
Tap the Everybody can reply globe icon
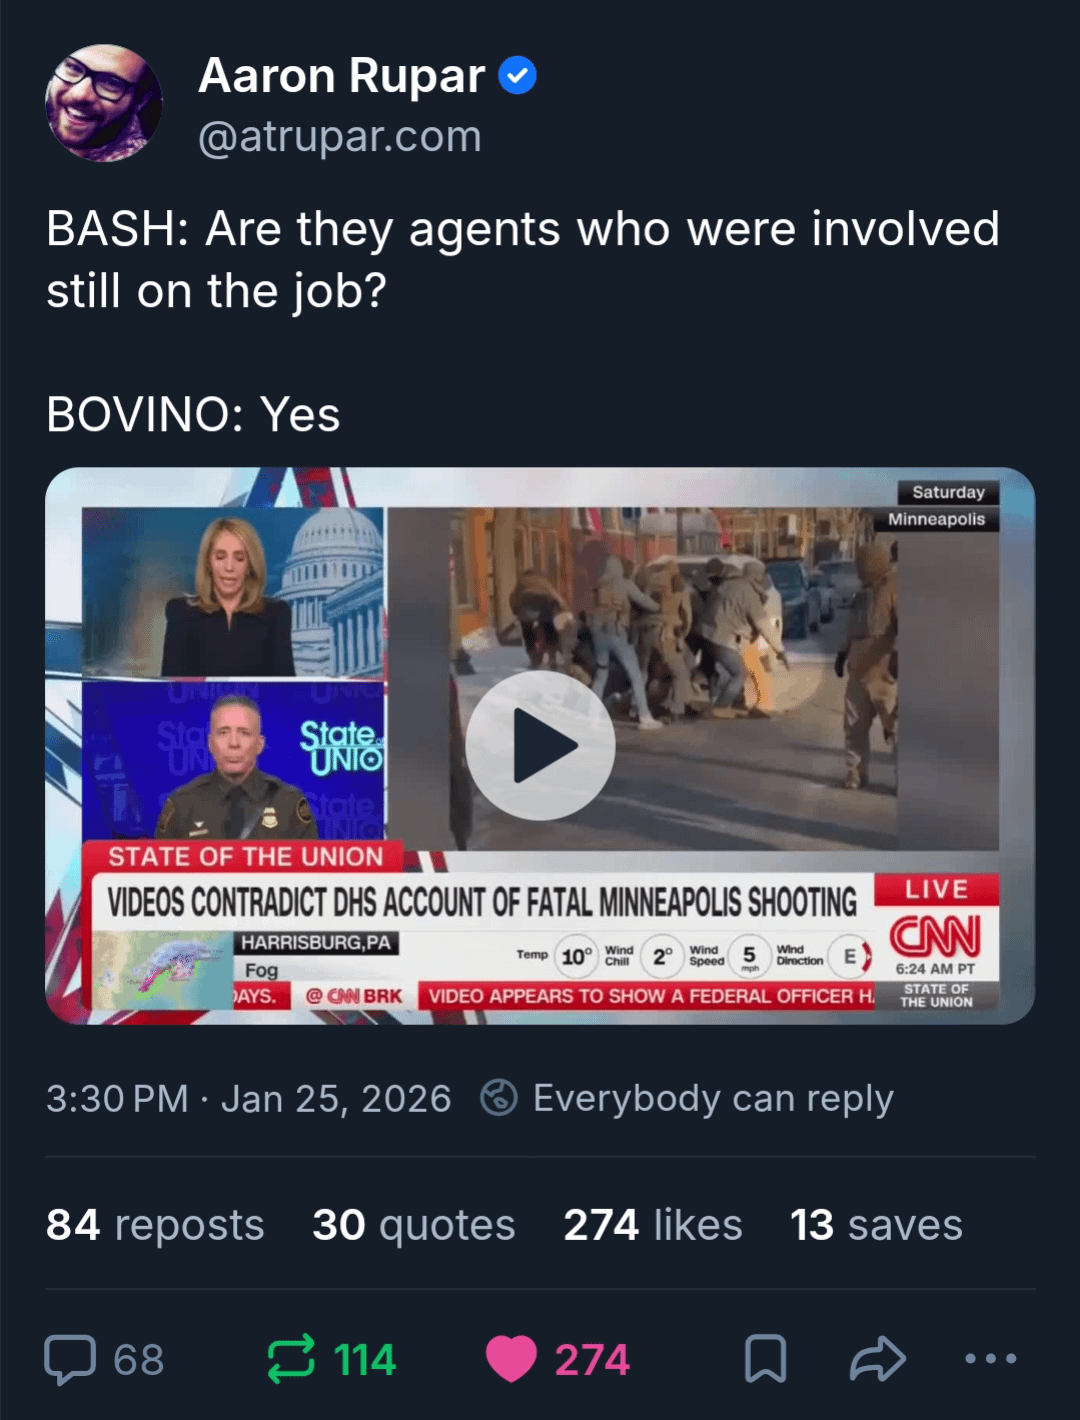point(499,1098)
